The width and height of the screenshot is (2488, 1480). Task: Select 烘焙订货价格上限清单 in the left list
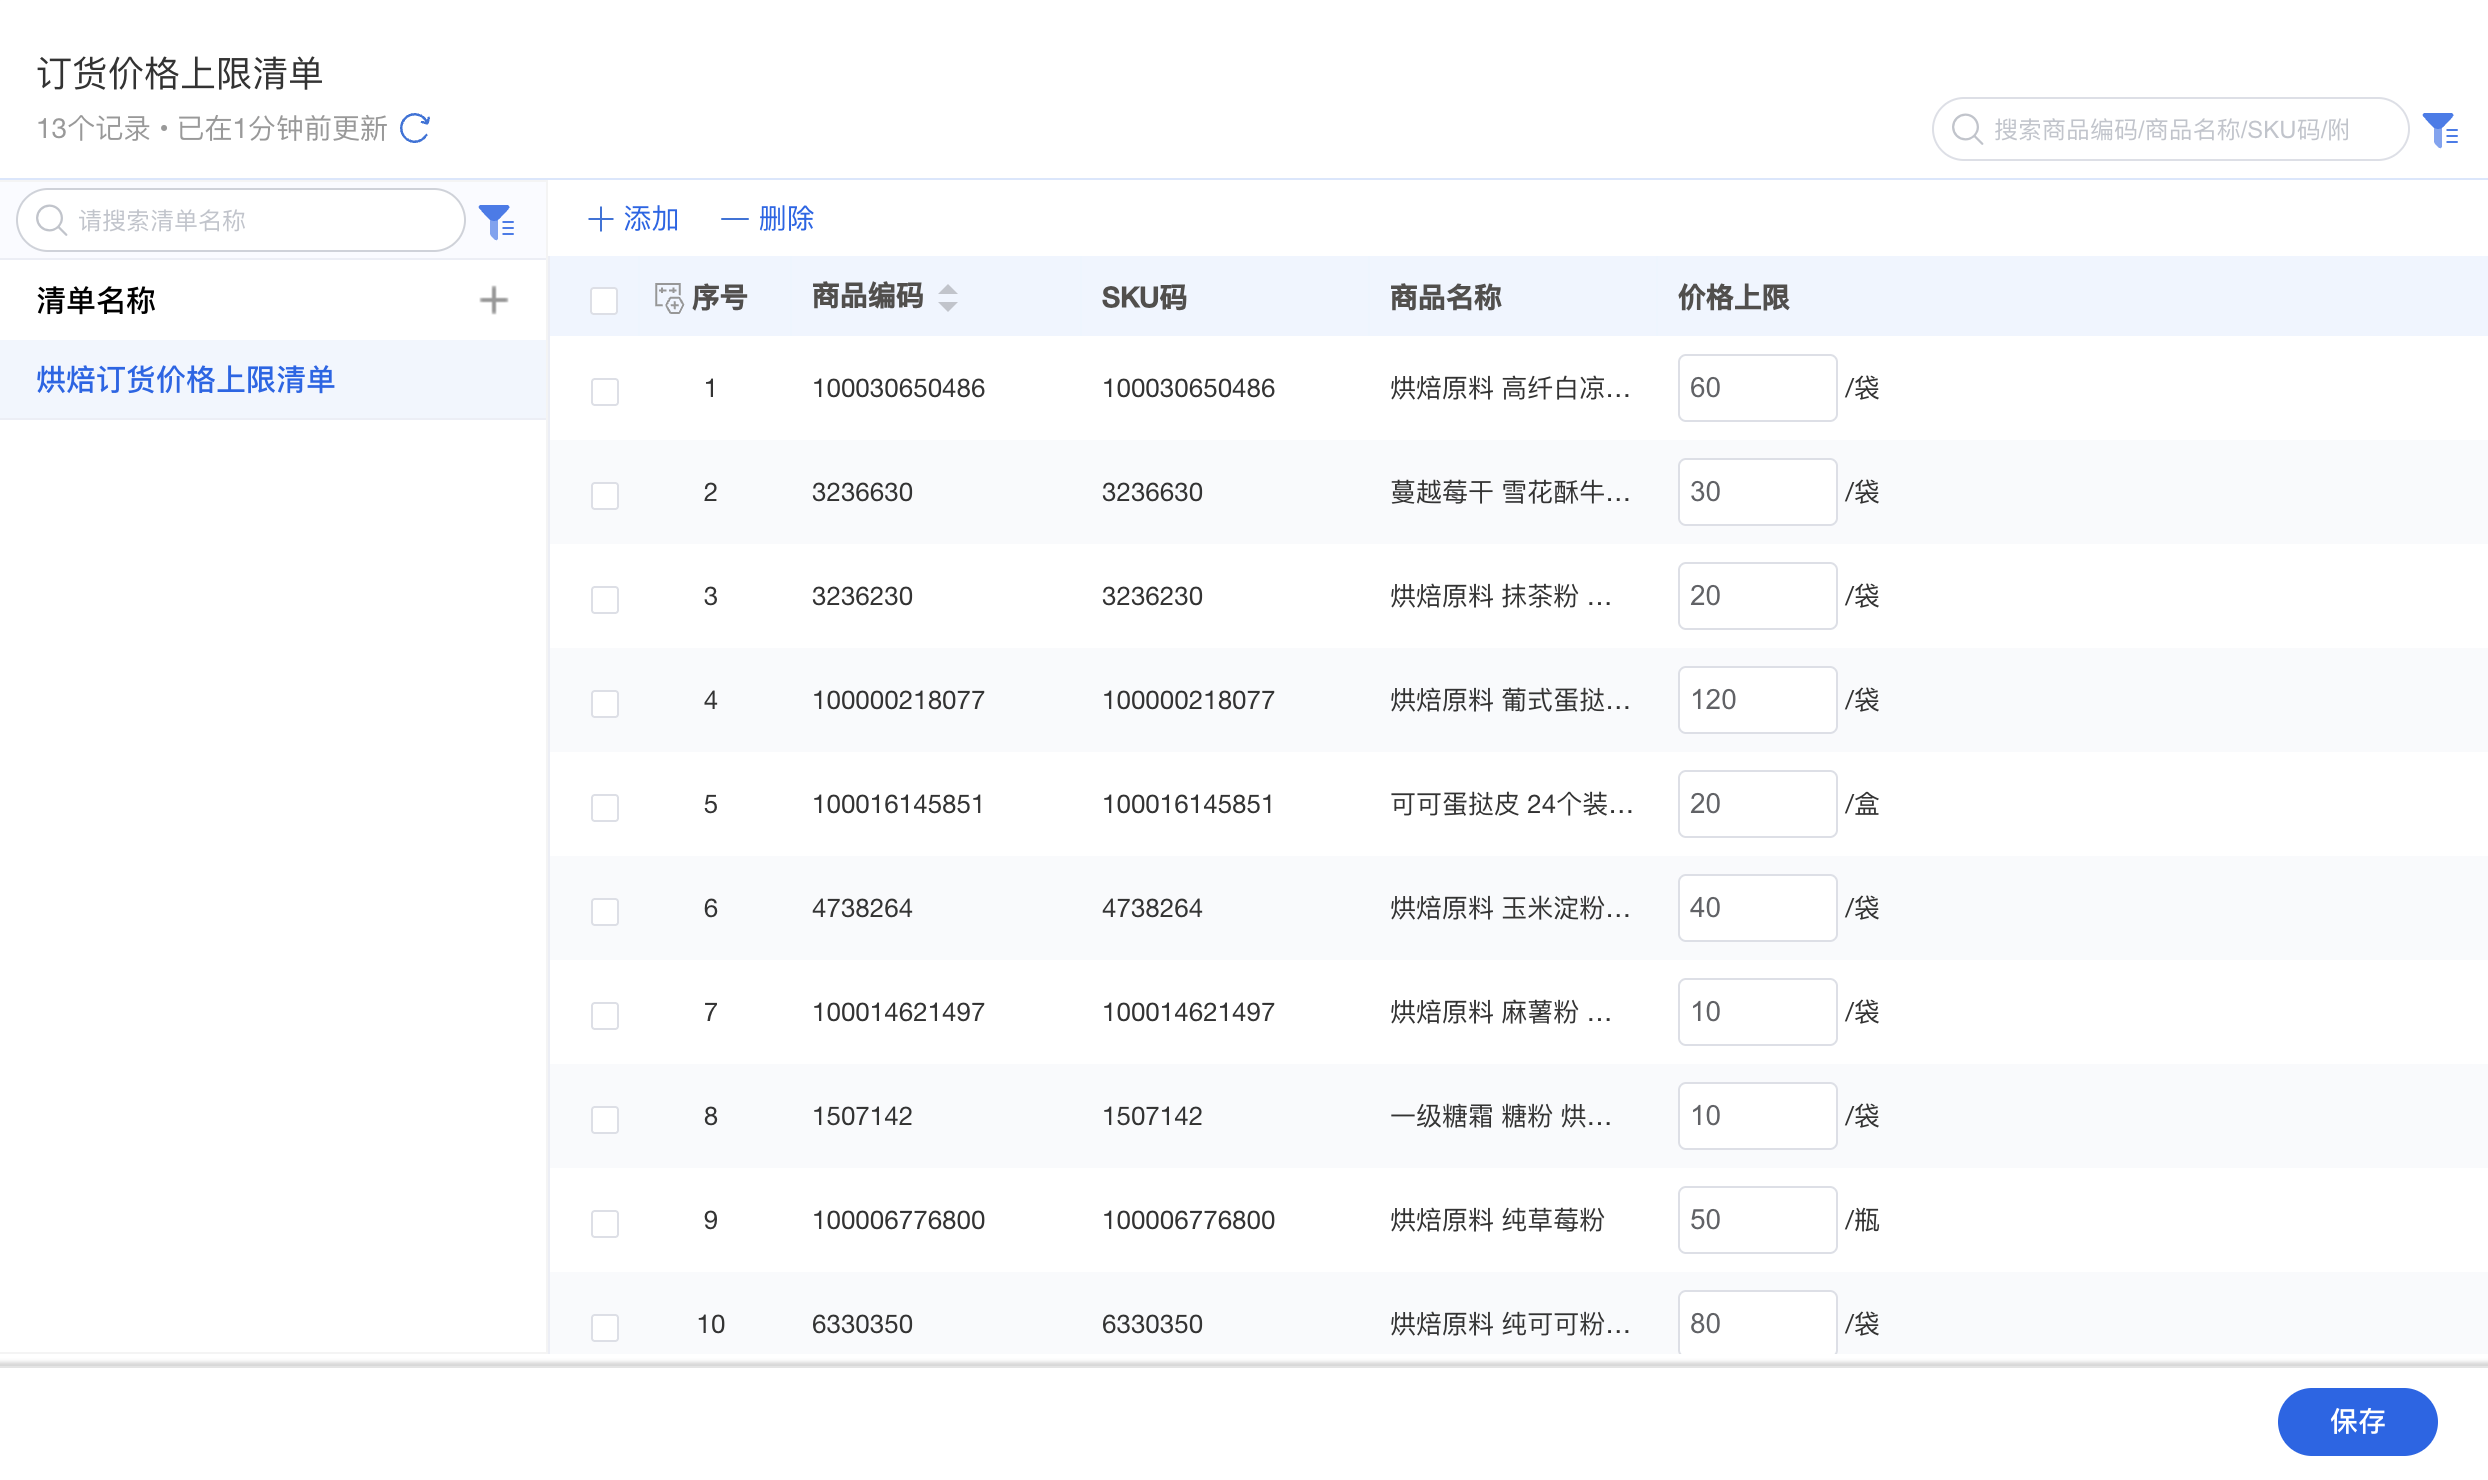click(186, 380)
